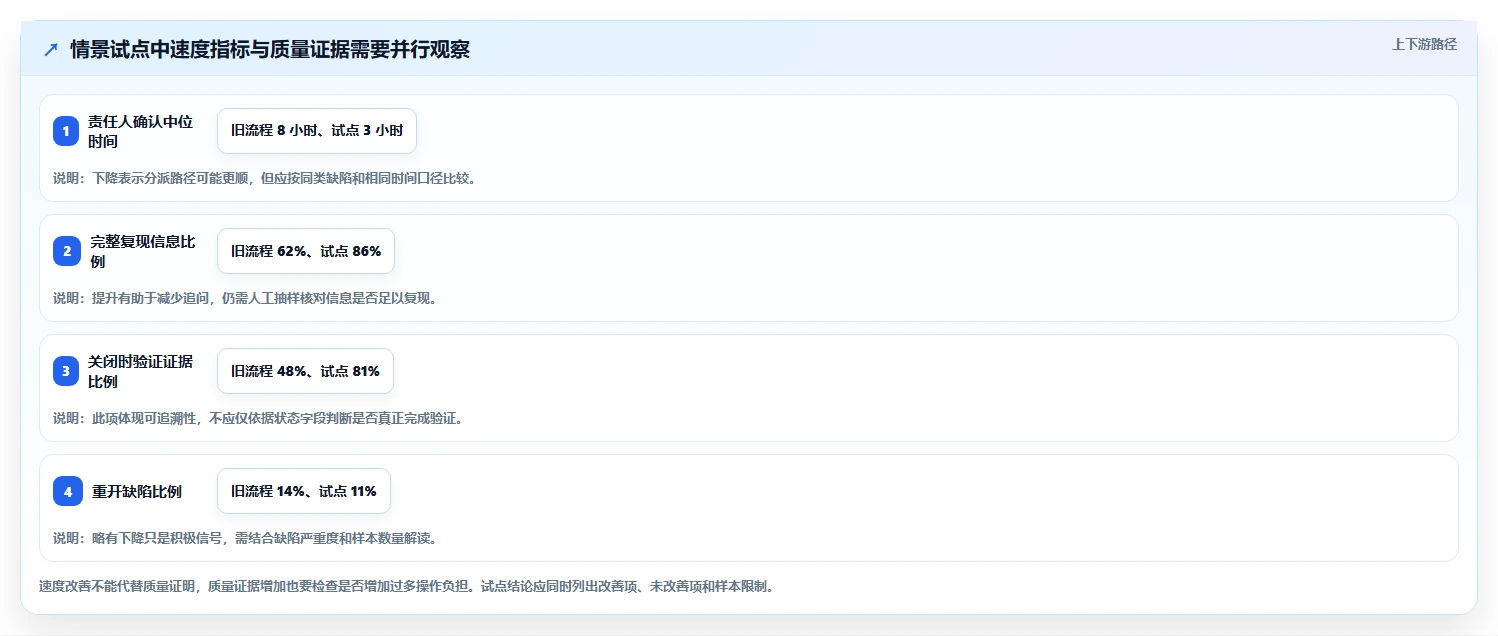Viewport: 1498px width, 636px height.
Task: Click the note about 可追溯性
Action: coord(258,418)
